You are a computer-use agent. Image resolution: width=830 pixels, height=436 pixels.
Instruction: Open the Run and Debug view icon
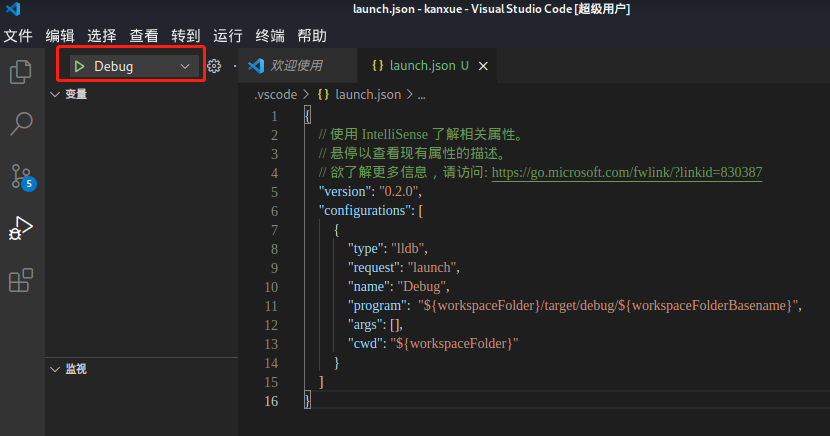(x=20, y=228)
